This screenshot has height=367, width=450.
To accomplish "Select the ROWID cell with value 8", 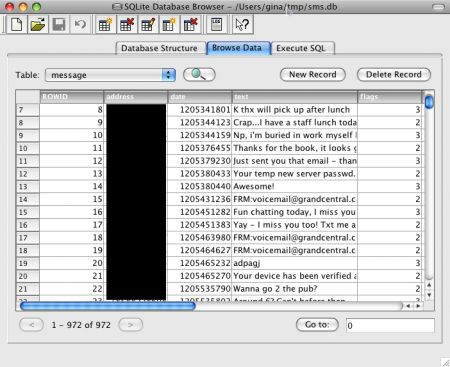I will [x=72, y=110].
